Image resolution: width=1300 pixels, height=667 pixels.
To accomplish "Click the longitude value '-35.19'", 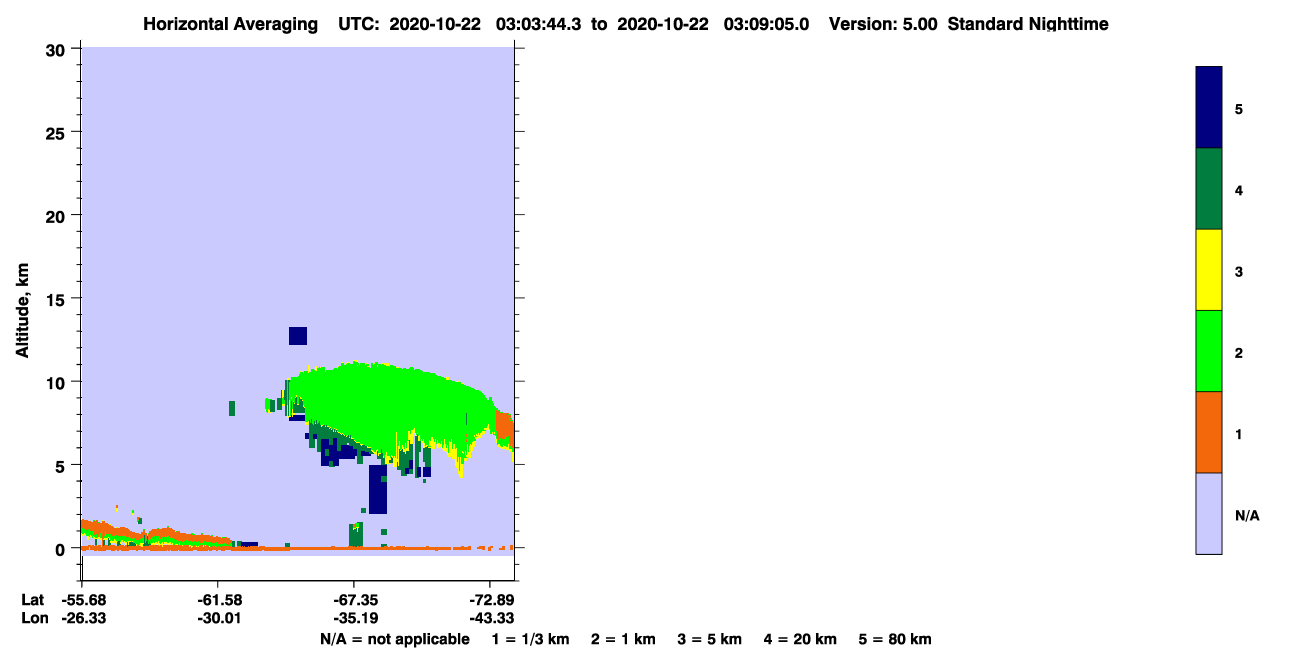I will 354,619.
